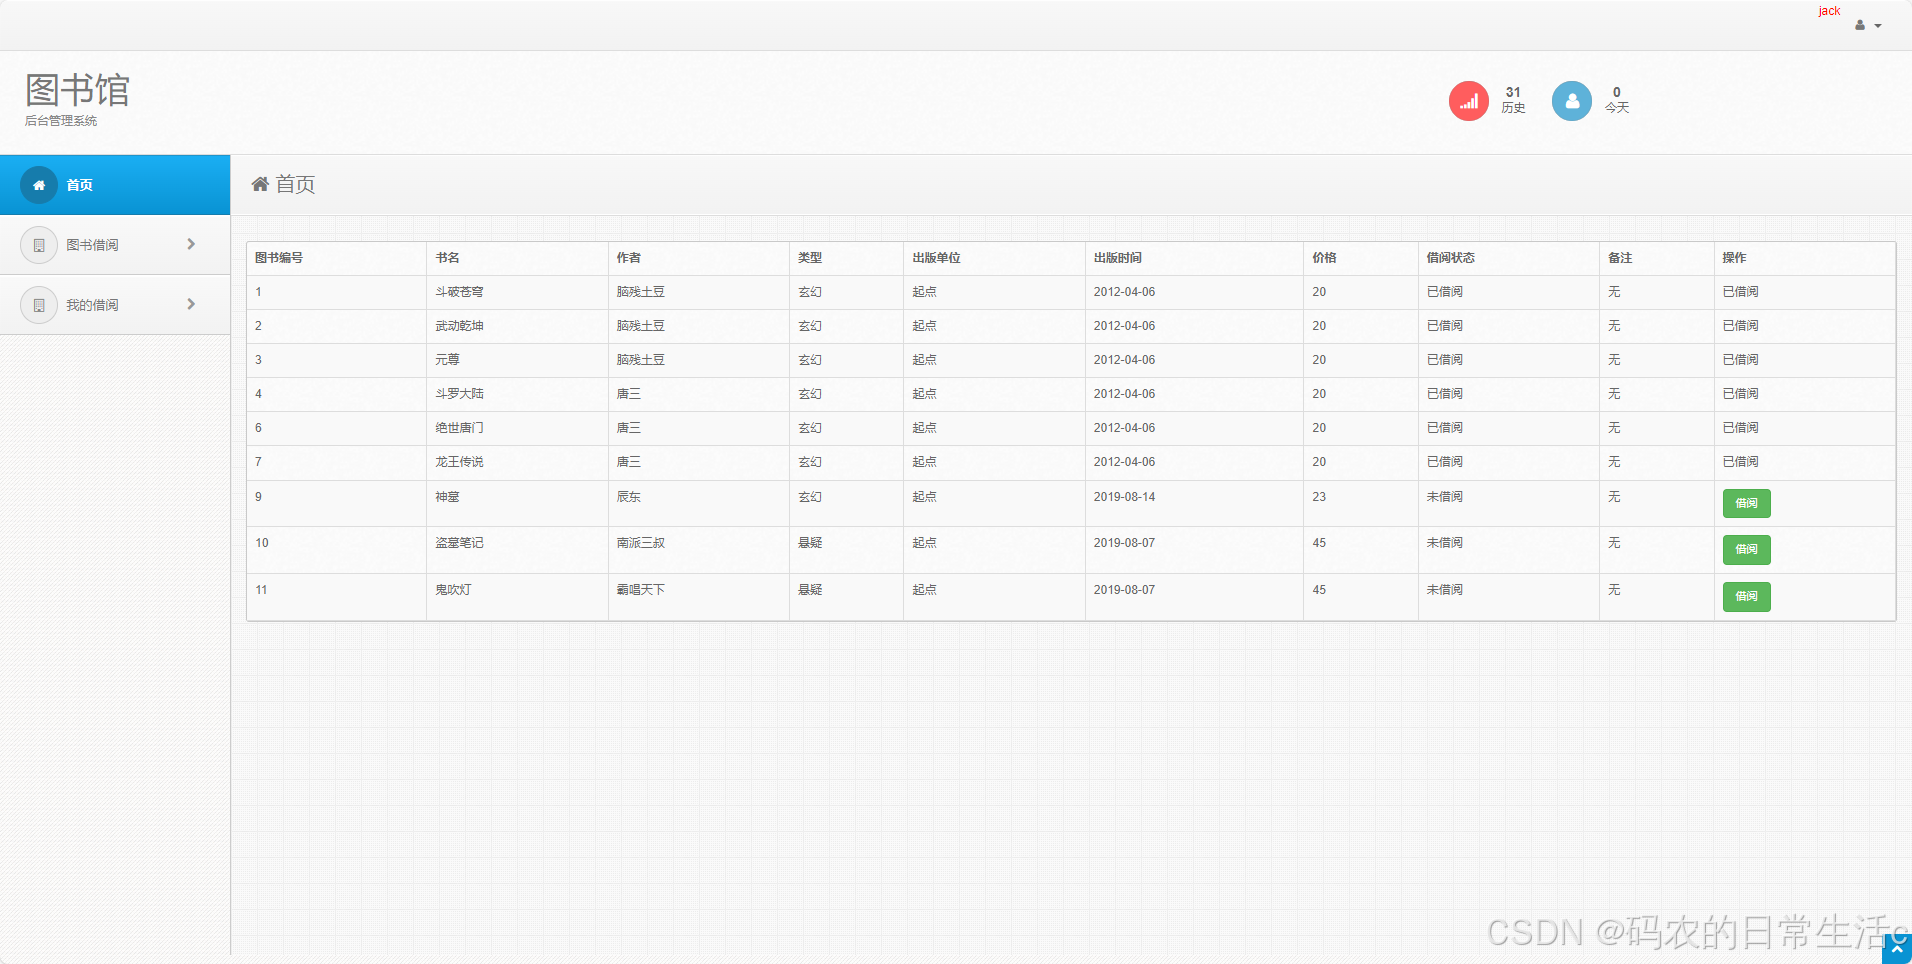
Task: Click the blue today visitor count icon
Action: click(1571, 100)
